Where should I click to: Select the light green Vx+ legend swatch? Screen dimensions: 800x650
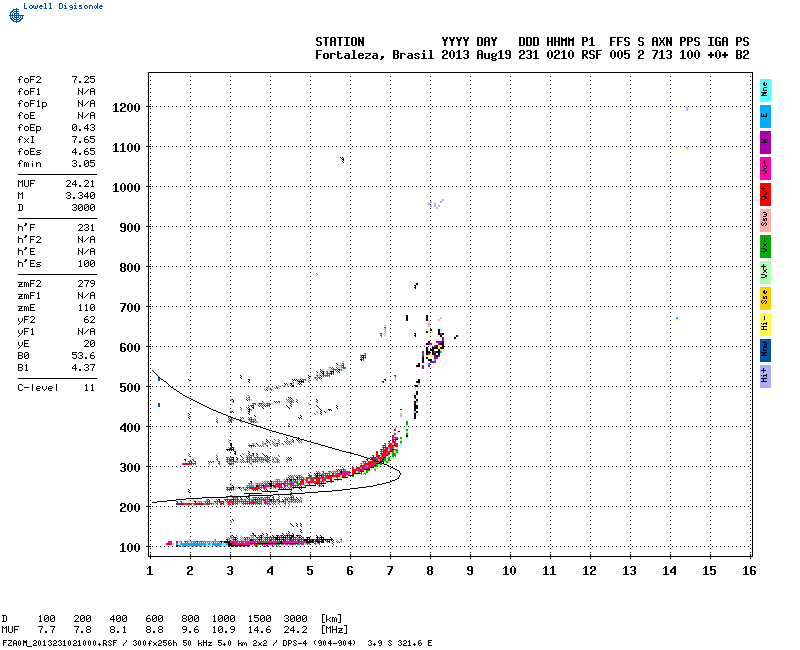pos(765,272)
